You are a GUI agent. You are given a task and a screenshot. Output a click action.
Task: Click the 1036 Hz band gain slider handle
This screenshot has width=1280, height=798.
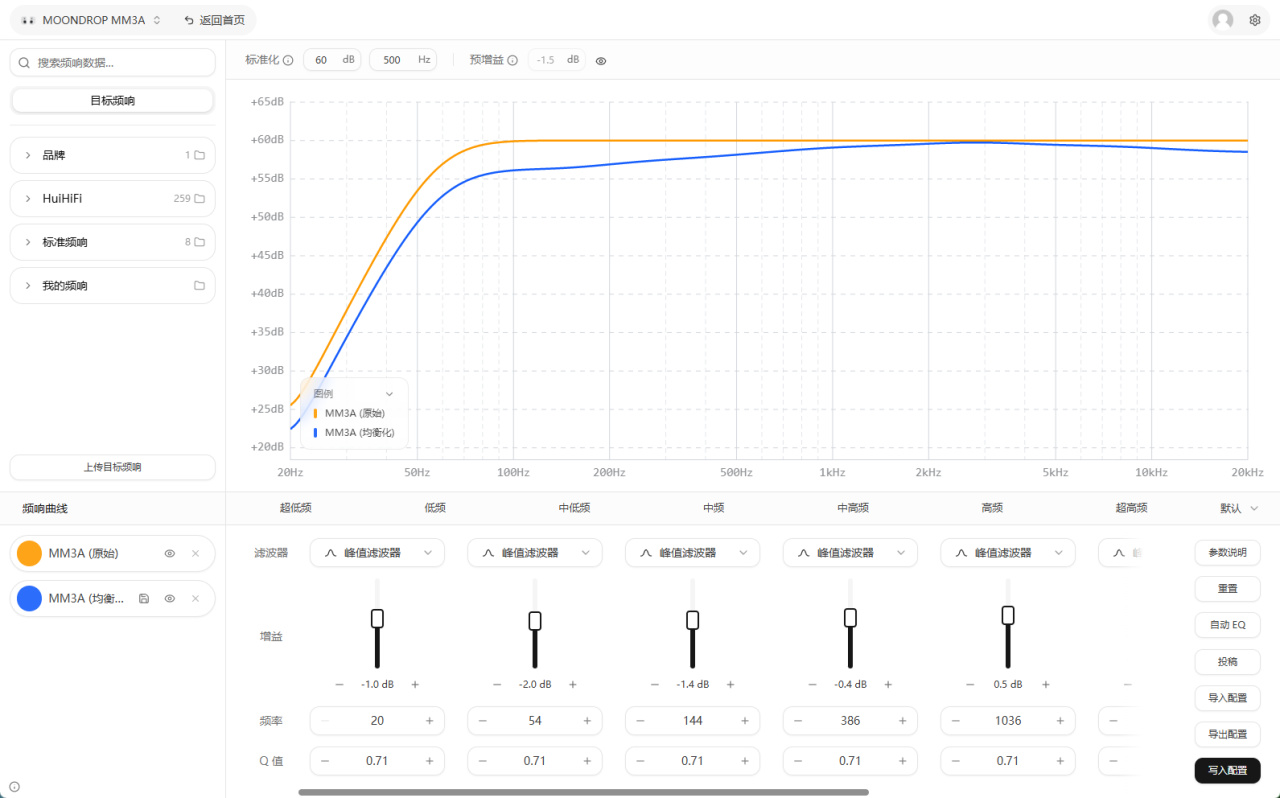pos(1008,615)
